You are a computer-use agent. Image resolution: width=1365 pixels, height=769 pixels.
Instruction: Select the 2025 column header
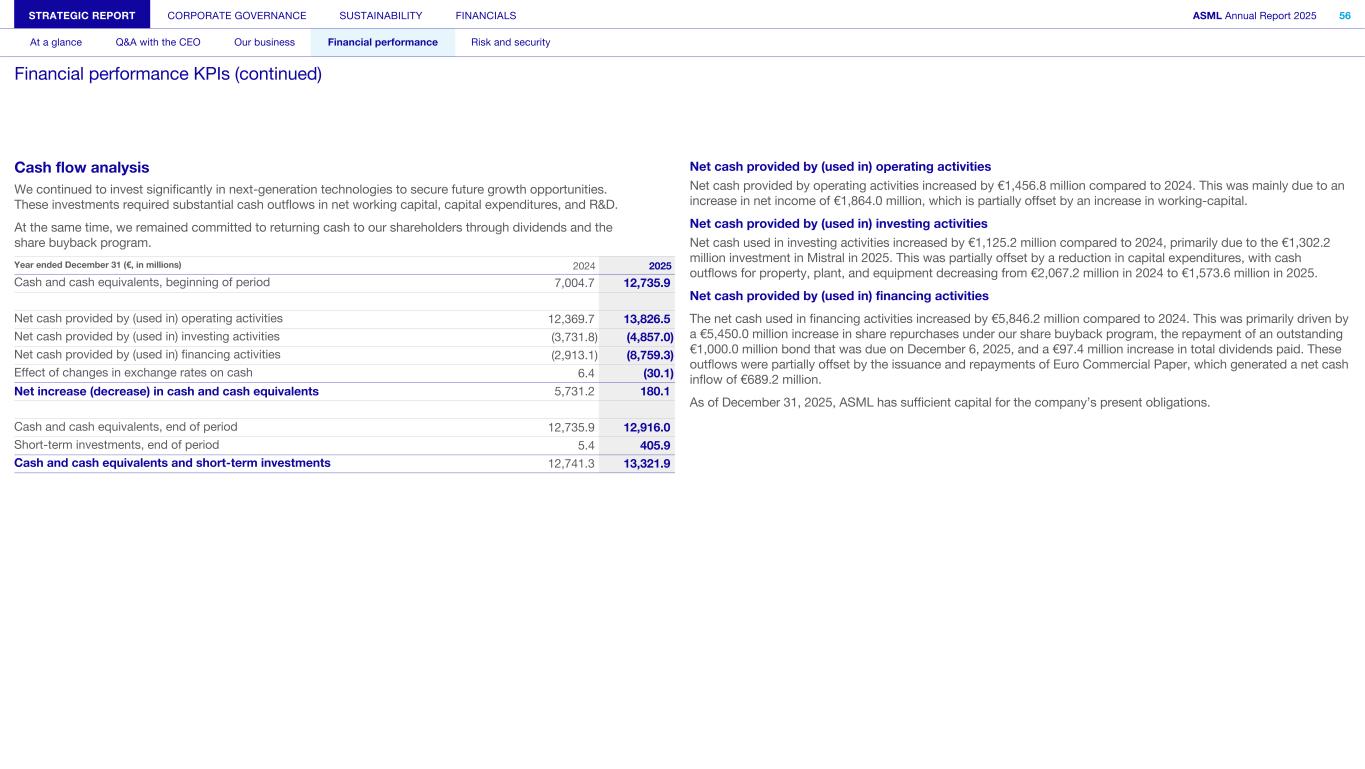pyautogui.click(x=659, y=265)
